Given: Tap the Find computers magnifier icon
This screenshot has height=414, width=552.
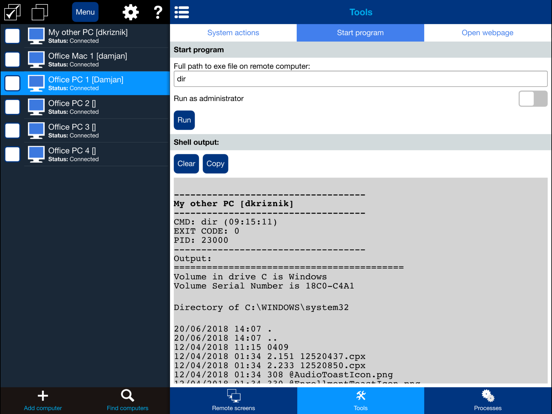Looking at the screenshot, I should (x=127, y=395).
